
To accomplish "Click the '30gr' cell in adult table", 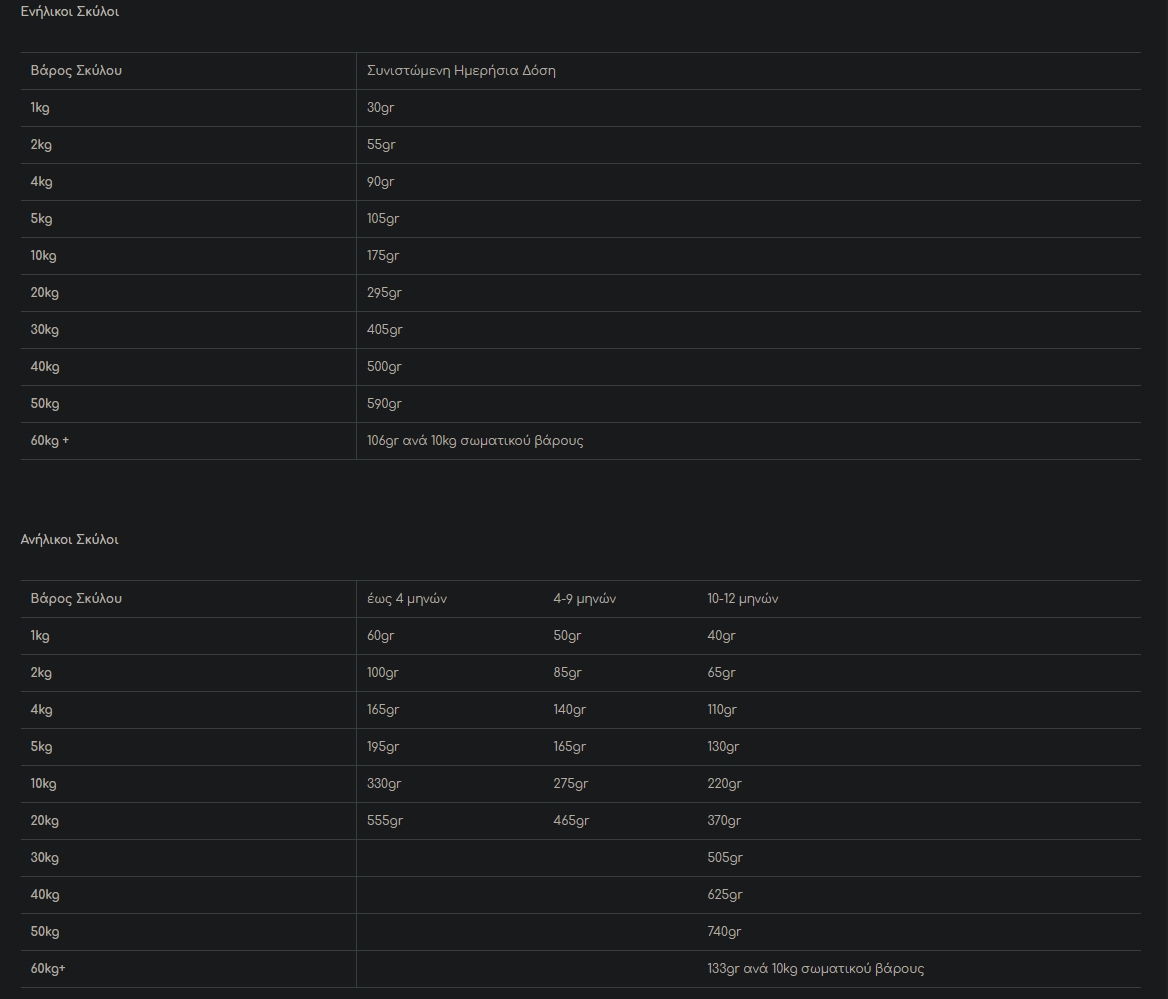I will tap(380, 108).
